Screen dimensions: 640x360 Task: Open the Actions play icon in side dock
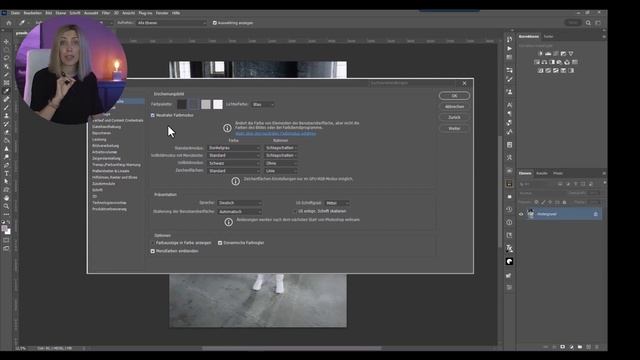pos(509,48)
